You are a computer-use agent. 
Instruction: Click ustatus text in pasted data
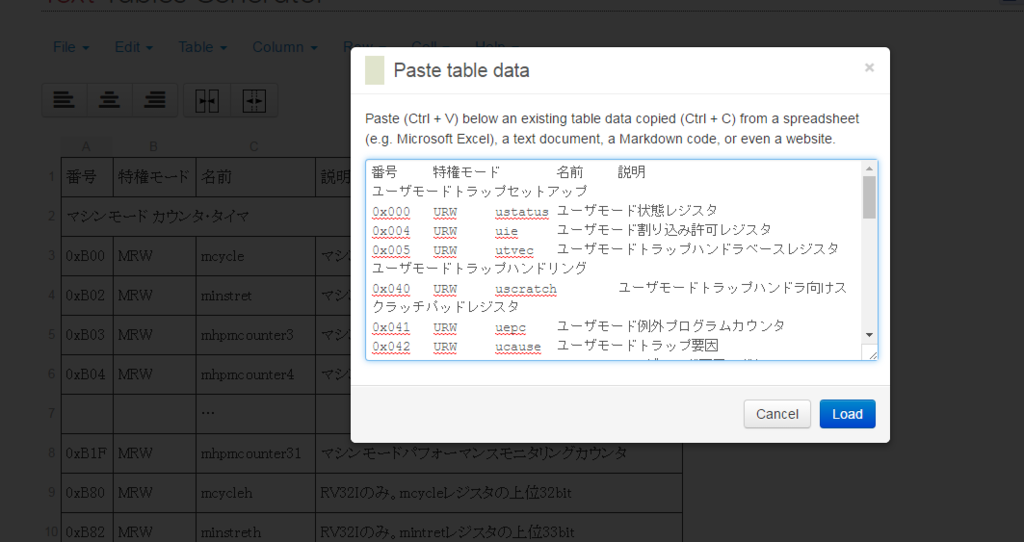pos(522,212)
